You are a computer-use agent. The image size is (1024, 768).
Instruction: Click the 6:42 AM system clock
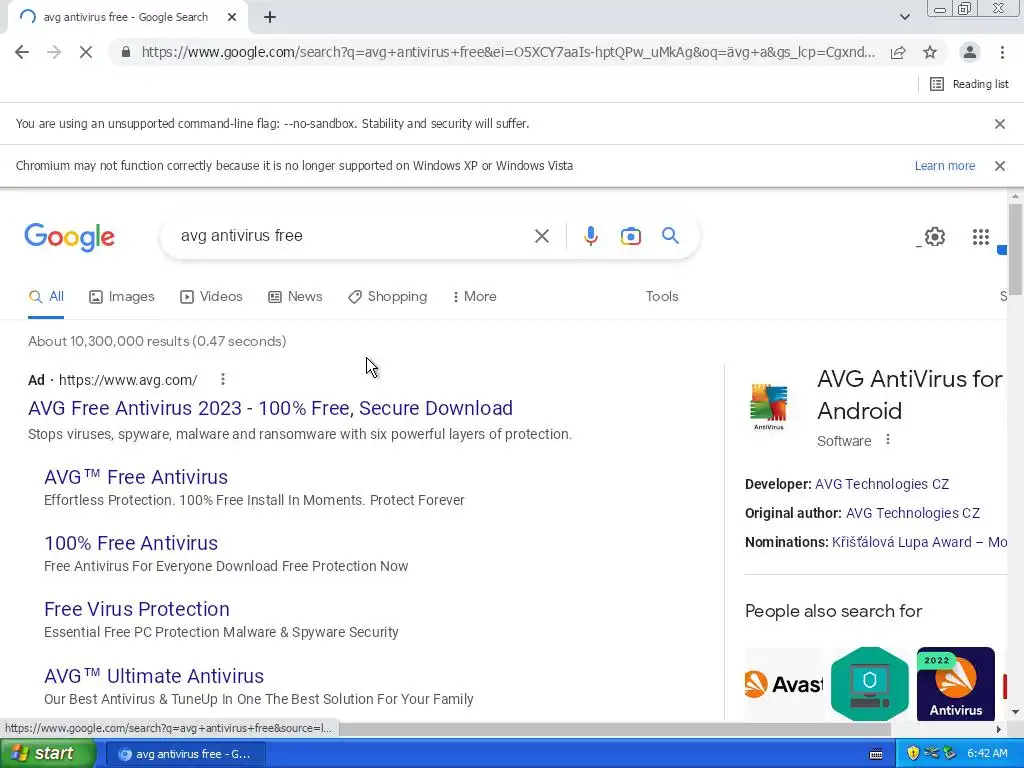[987, 754]
